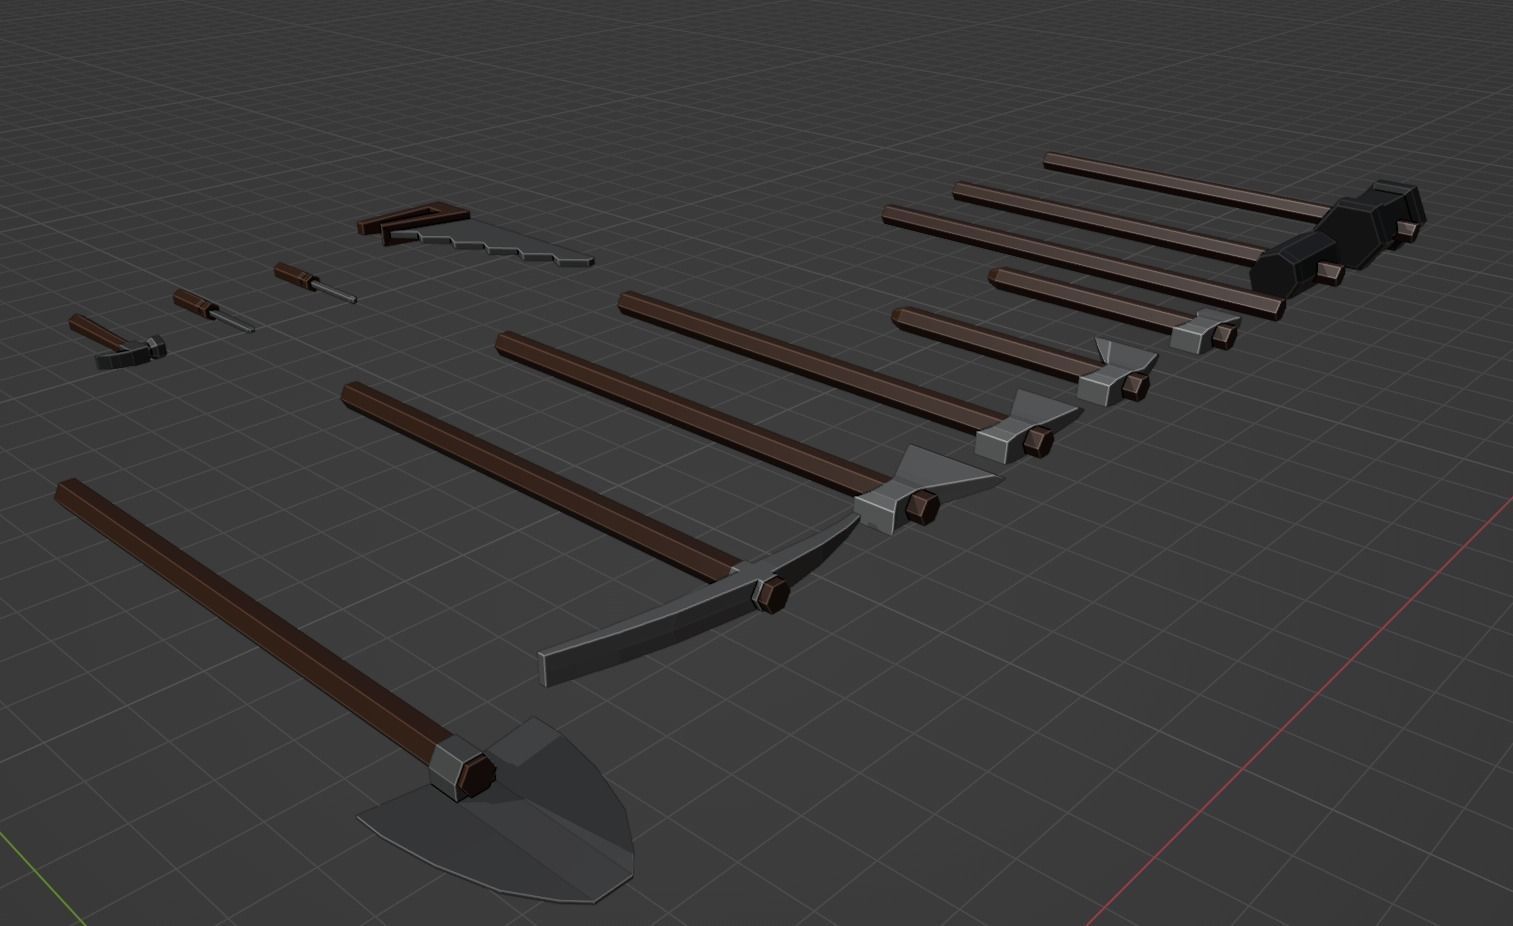Image resolution: width=1513 pixels, height=926 pixels.
Task: Click the shovel's long wooden handle
Action: pyautogui.click(x=255, y=622)
